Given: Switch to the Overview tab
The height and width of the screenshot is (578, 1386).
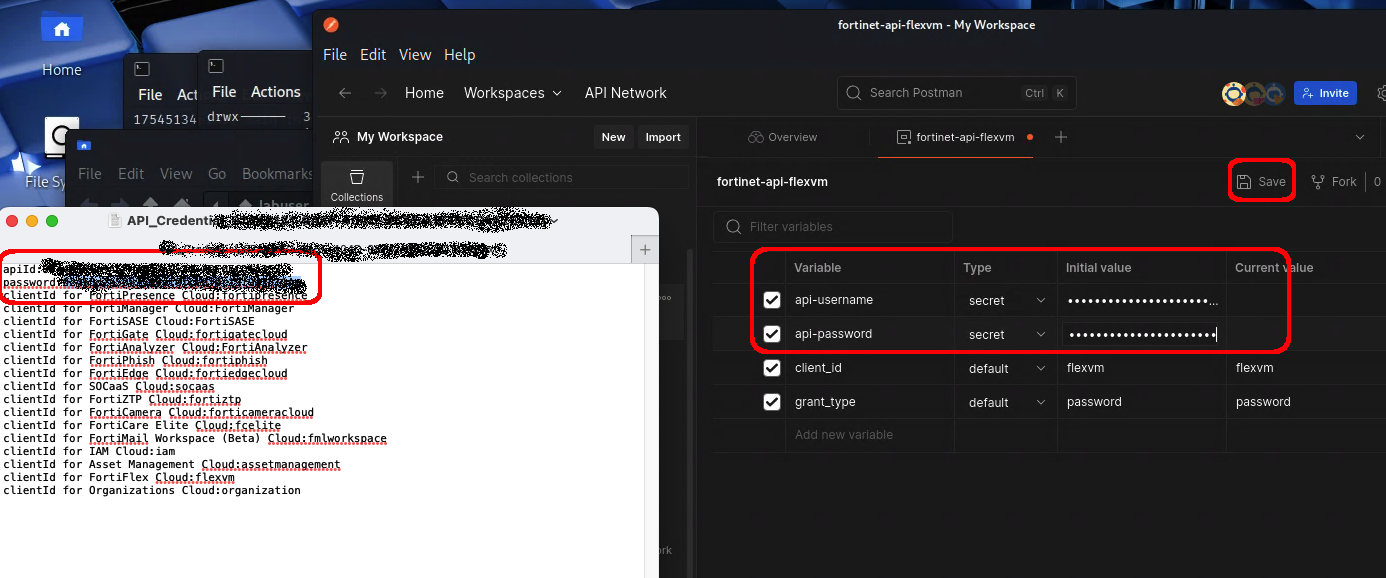Looking at the screenshot, I should point(783,137).
